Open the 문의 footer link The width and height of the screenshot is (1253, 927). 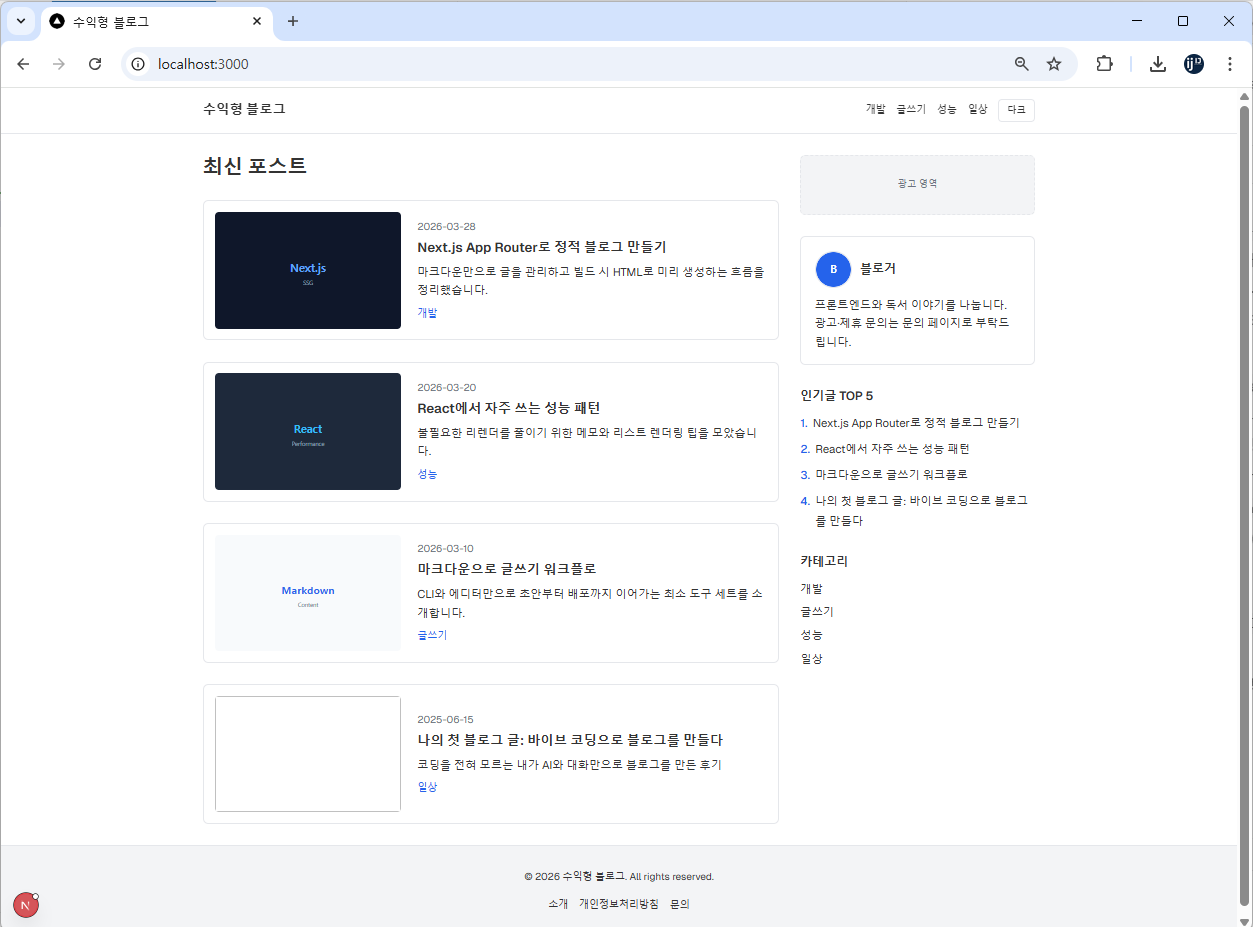[679, 903]
